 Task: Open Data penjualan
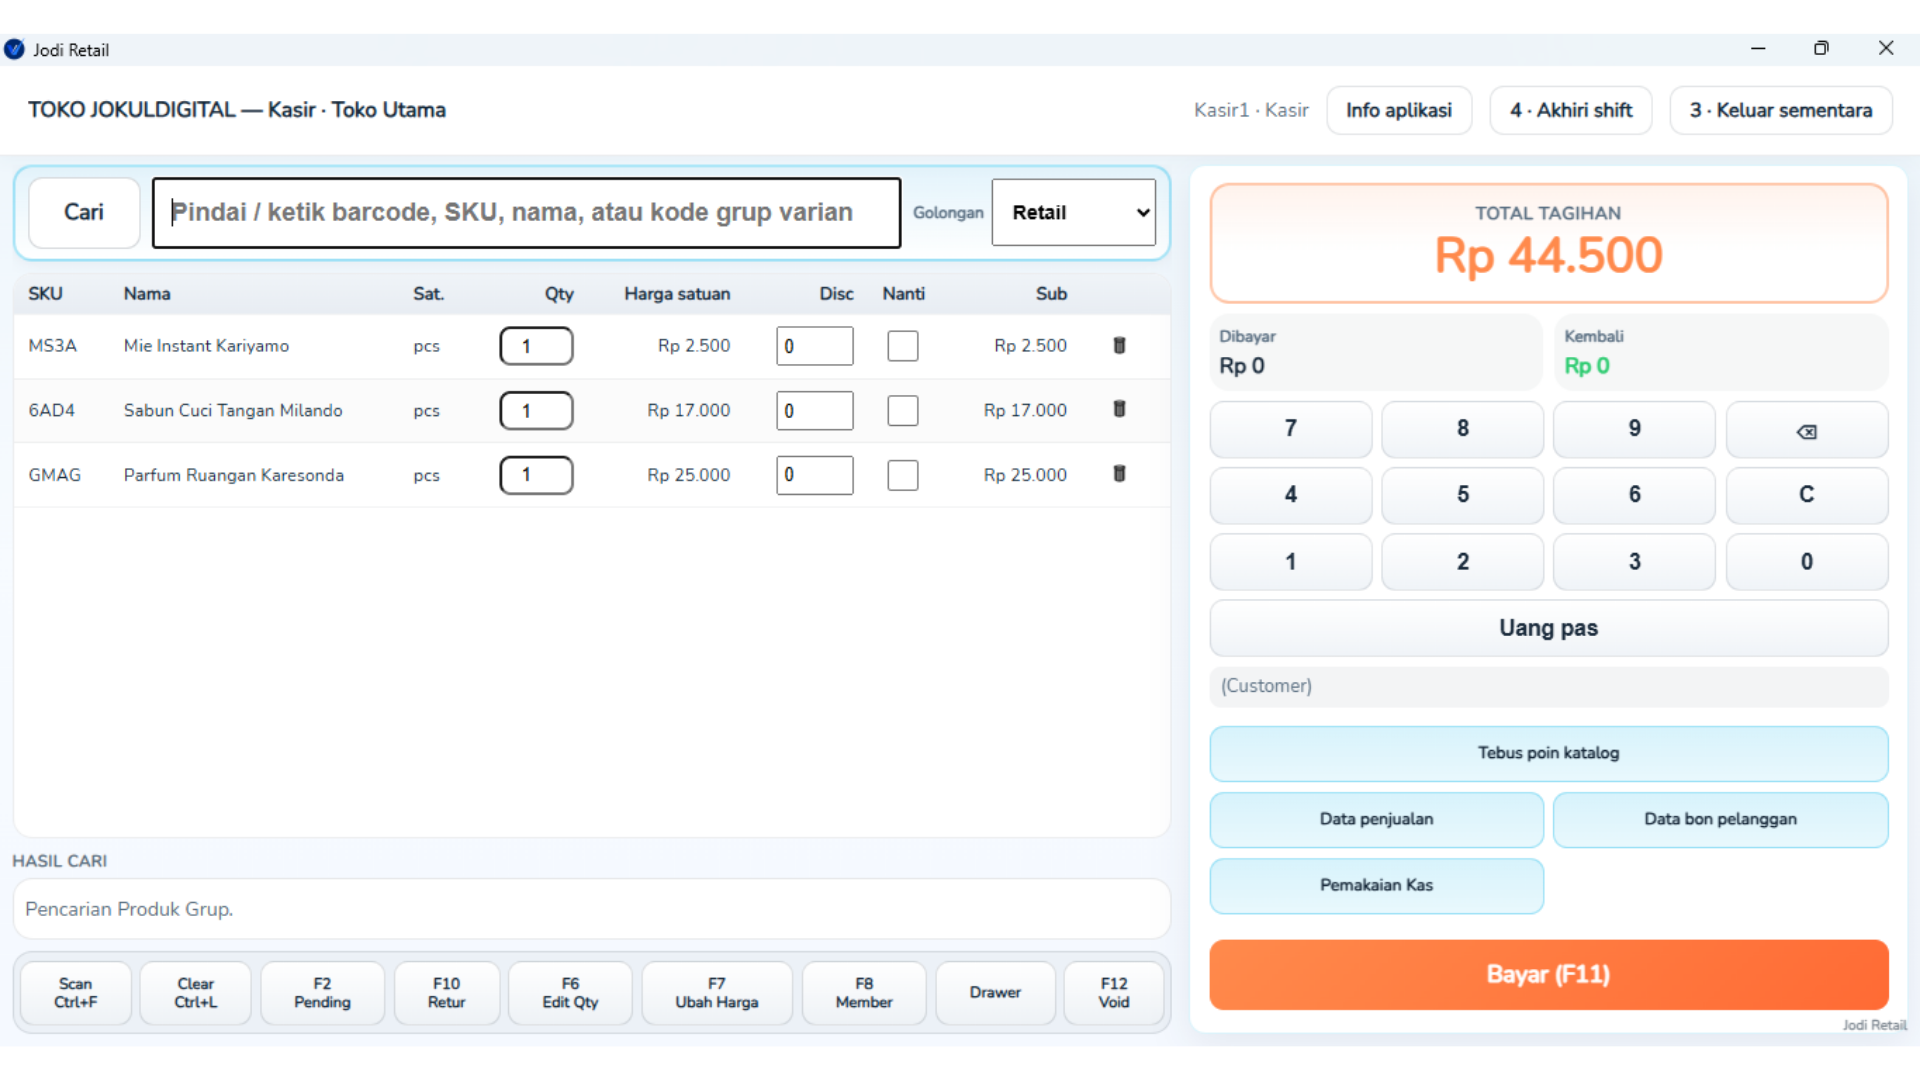[x=1376, y=819]
